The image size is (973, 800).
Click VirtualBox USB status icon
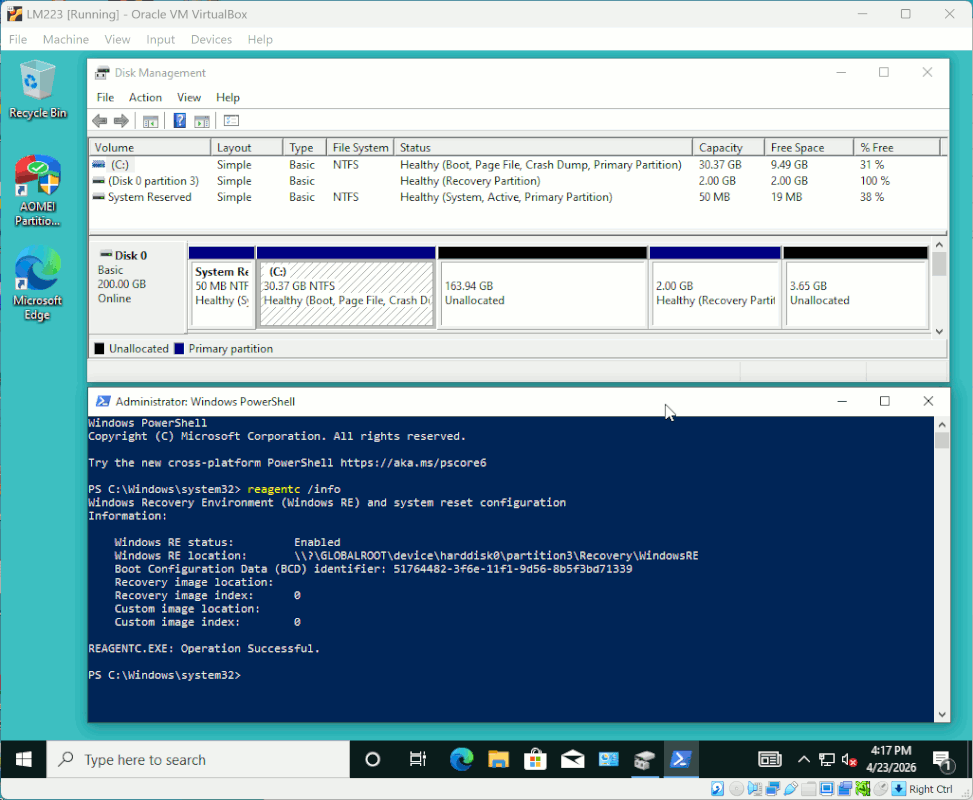791,789
